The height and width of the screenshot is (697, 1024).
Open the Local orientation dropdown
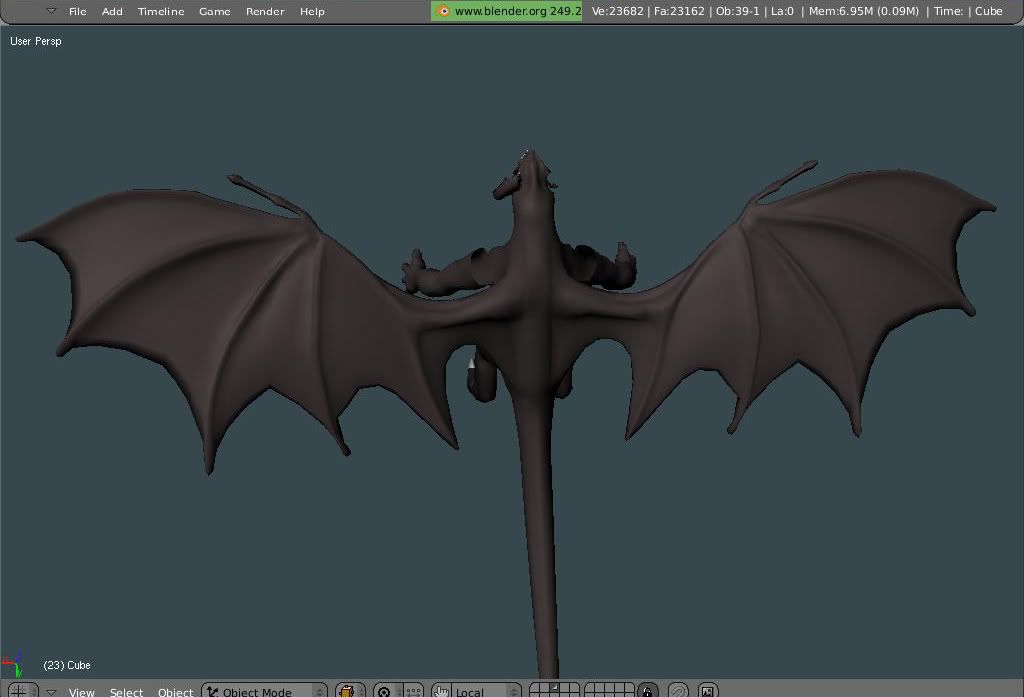487,691
